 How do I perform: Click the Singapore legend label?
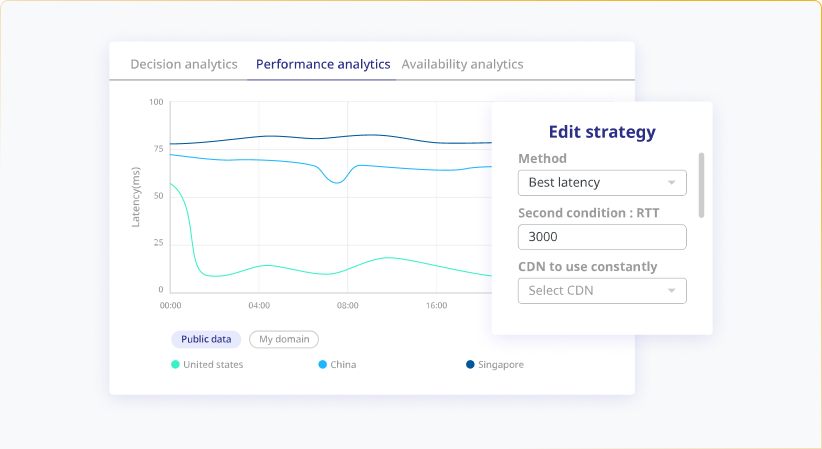[x=501, y=365]
